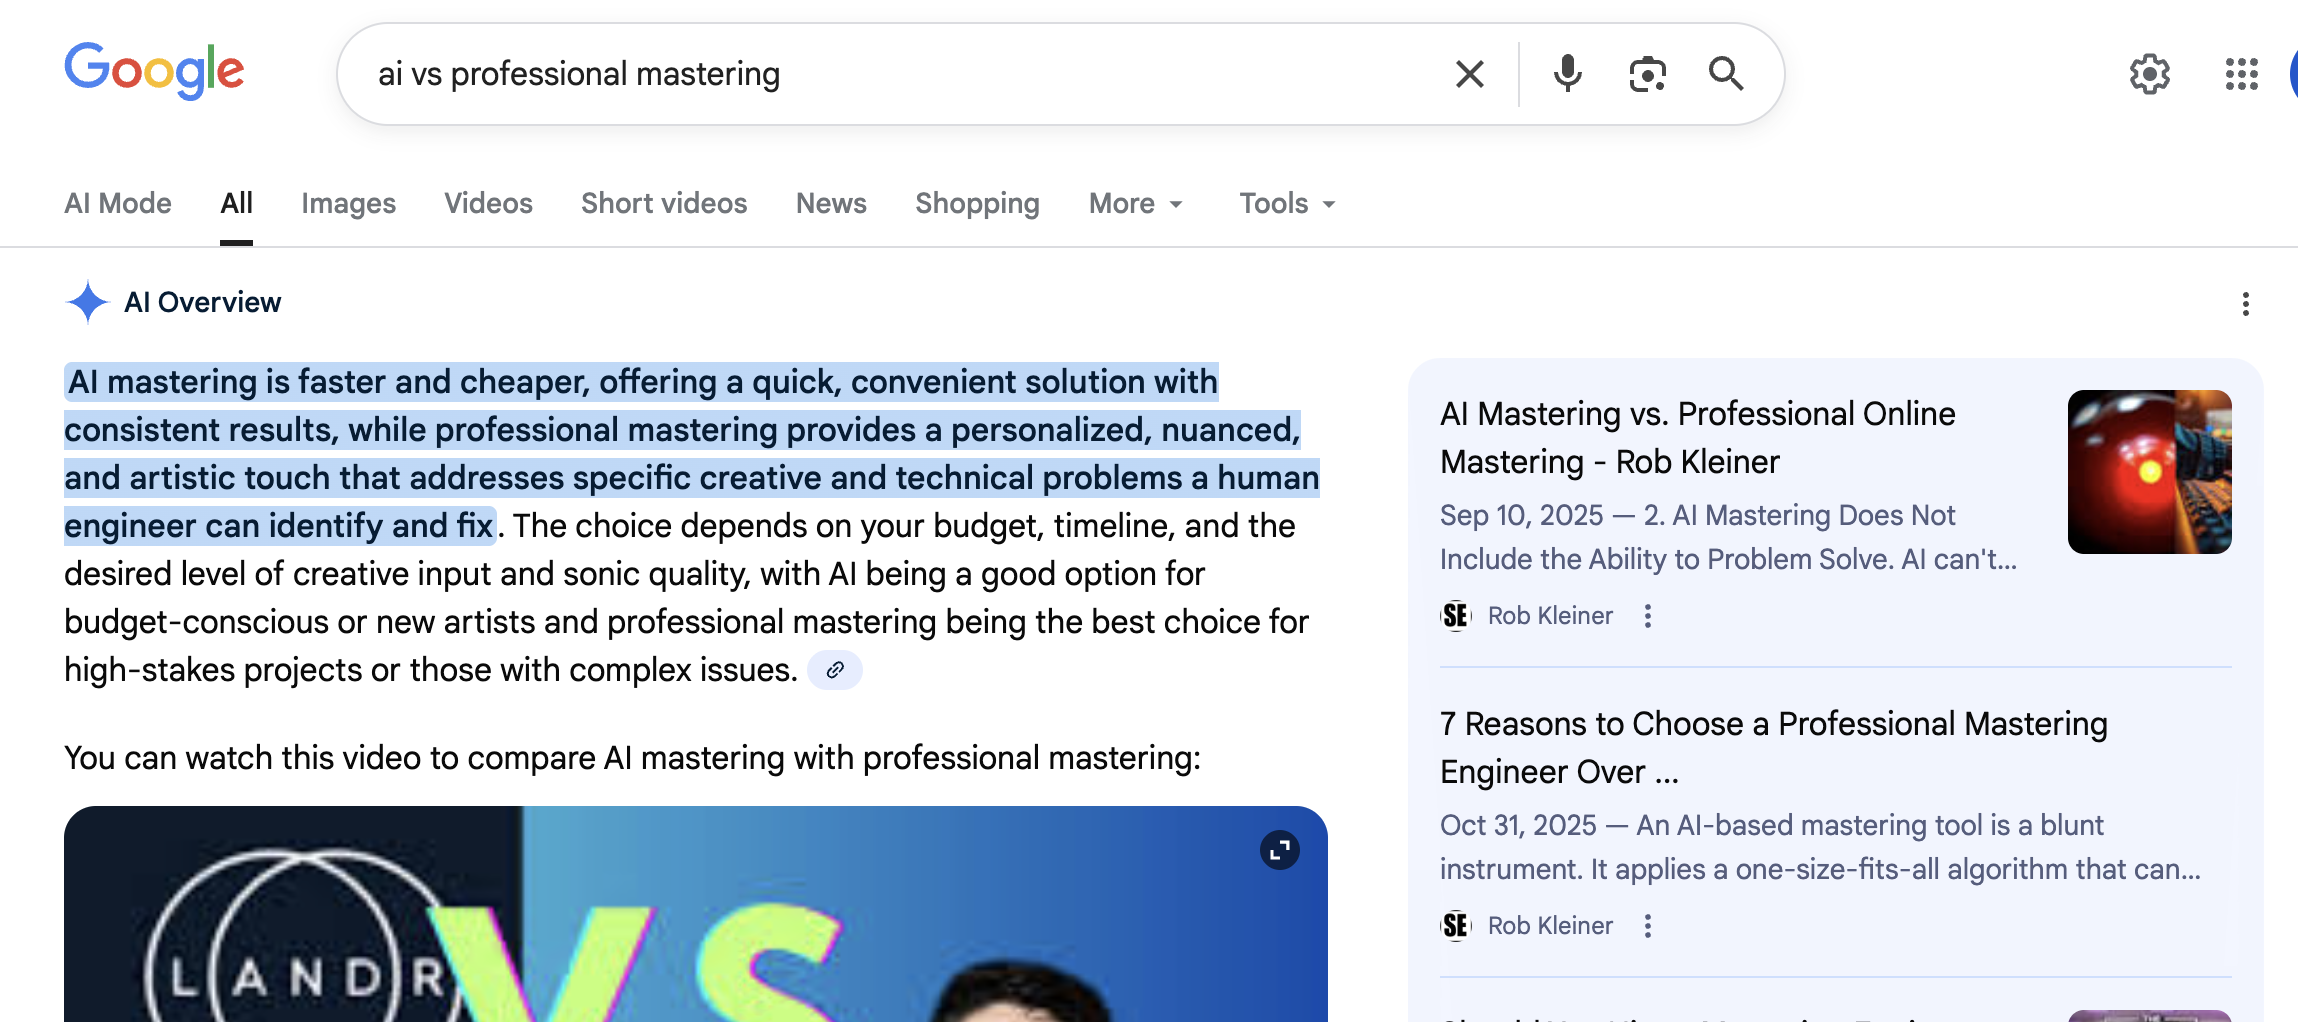
Task: Start voice search with the microphone icon
Action: tap(1567, 74)
